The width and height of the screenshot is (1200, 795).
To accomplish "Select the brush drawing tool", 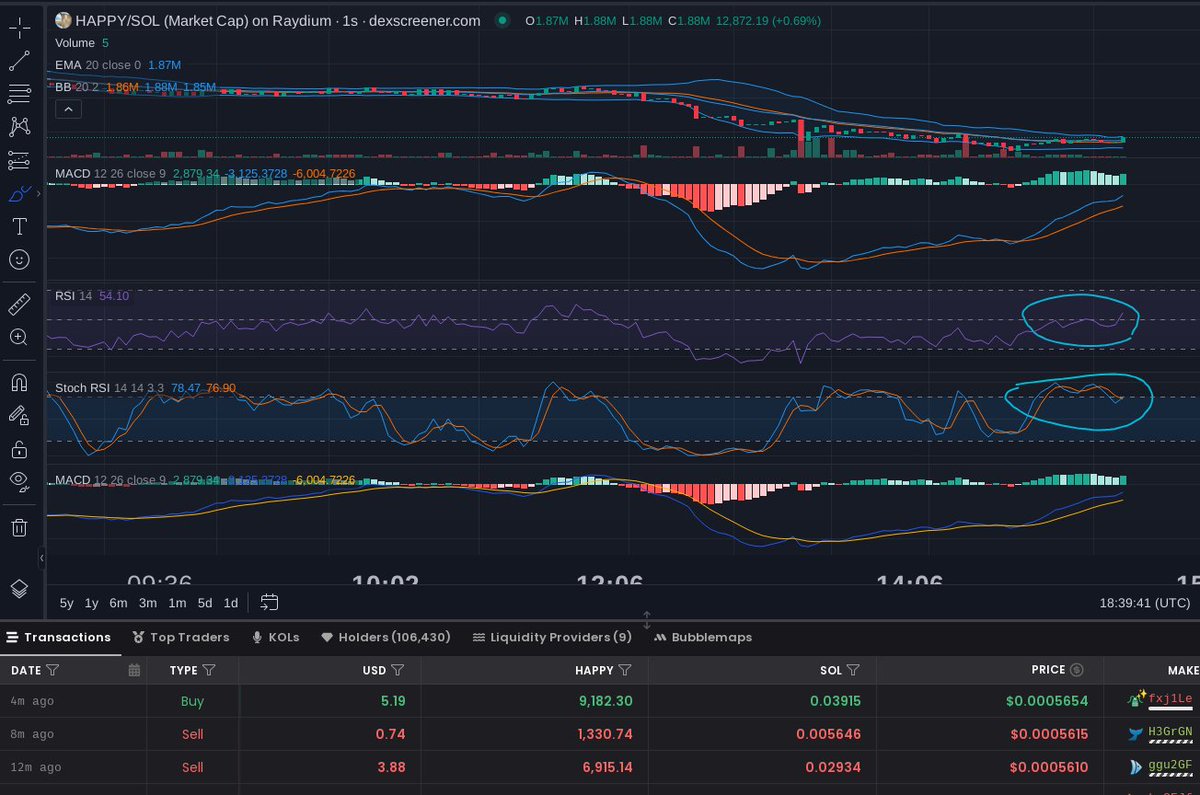I will pos(19,193).
